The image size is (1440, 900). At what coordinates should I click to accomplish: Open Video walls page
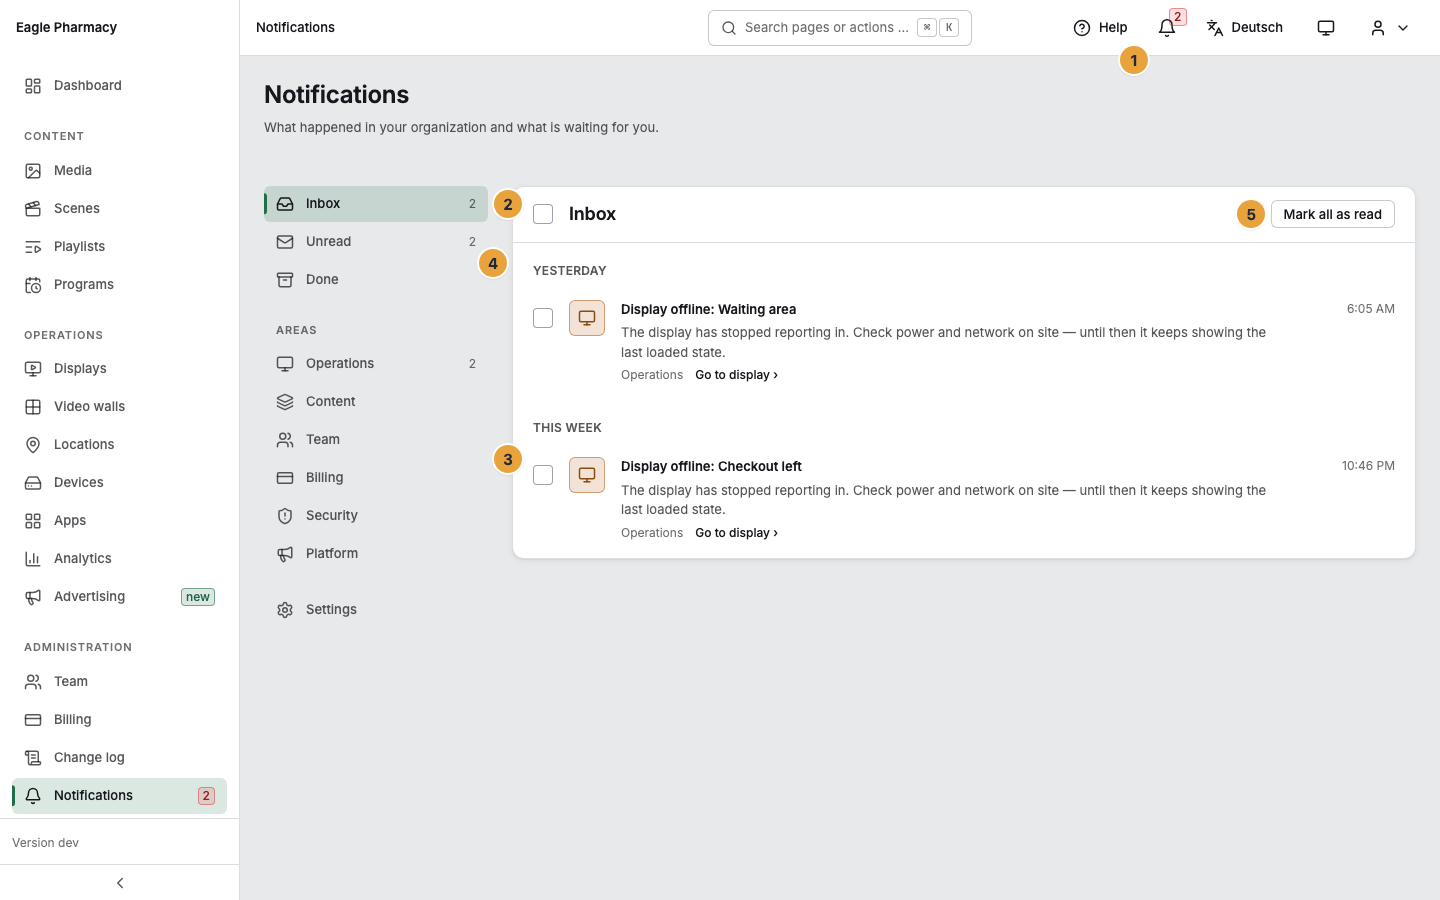119,407
